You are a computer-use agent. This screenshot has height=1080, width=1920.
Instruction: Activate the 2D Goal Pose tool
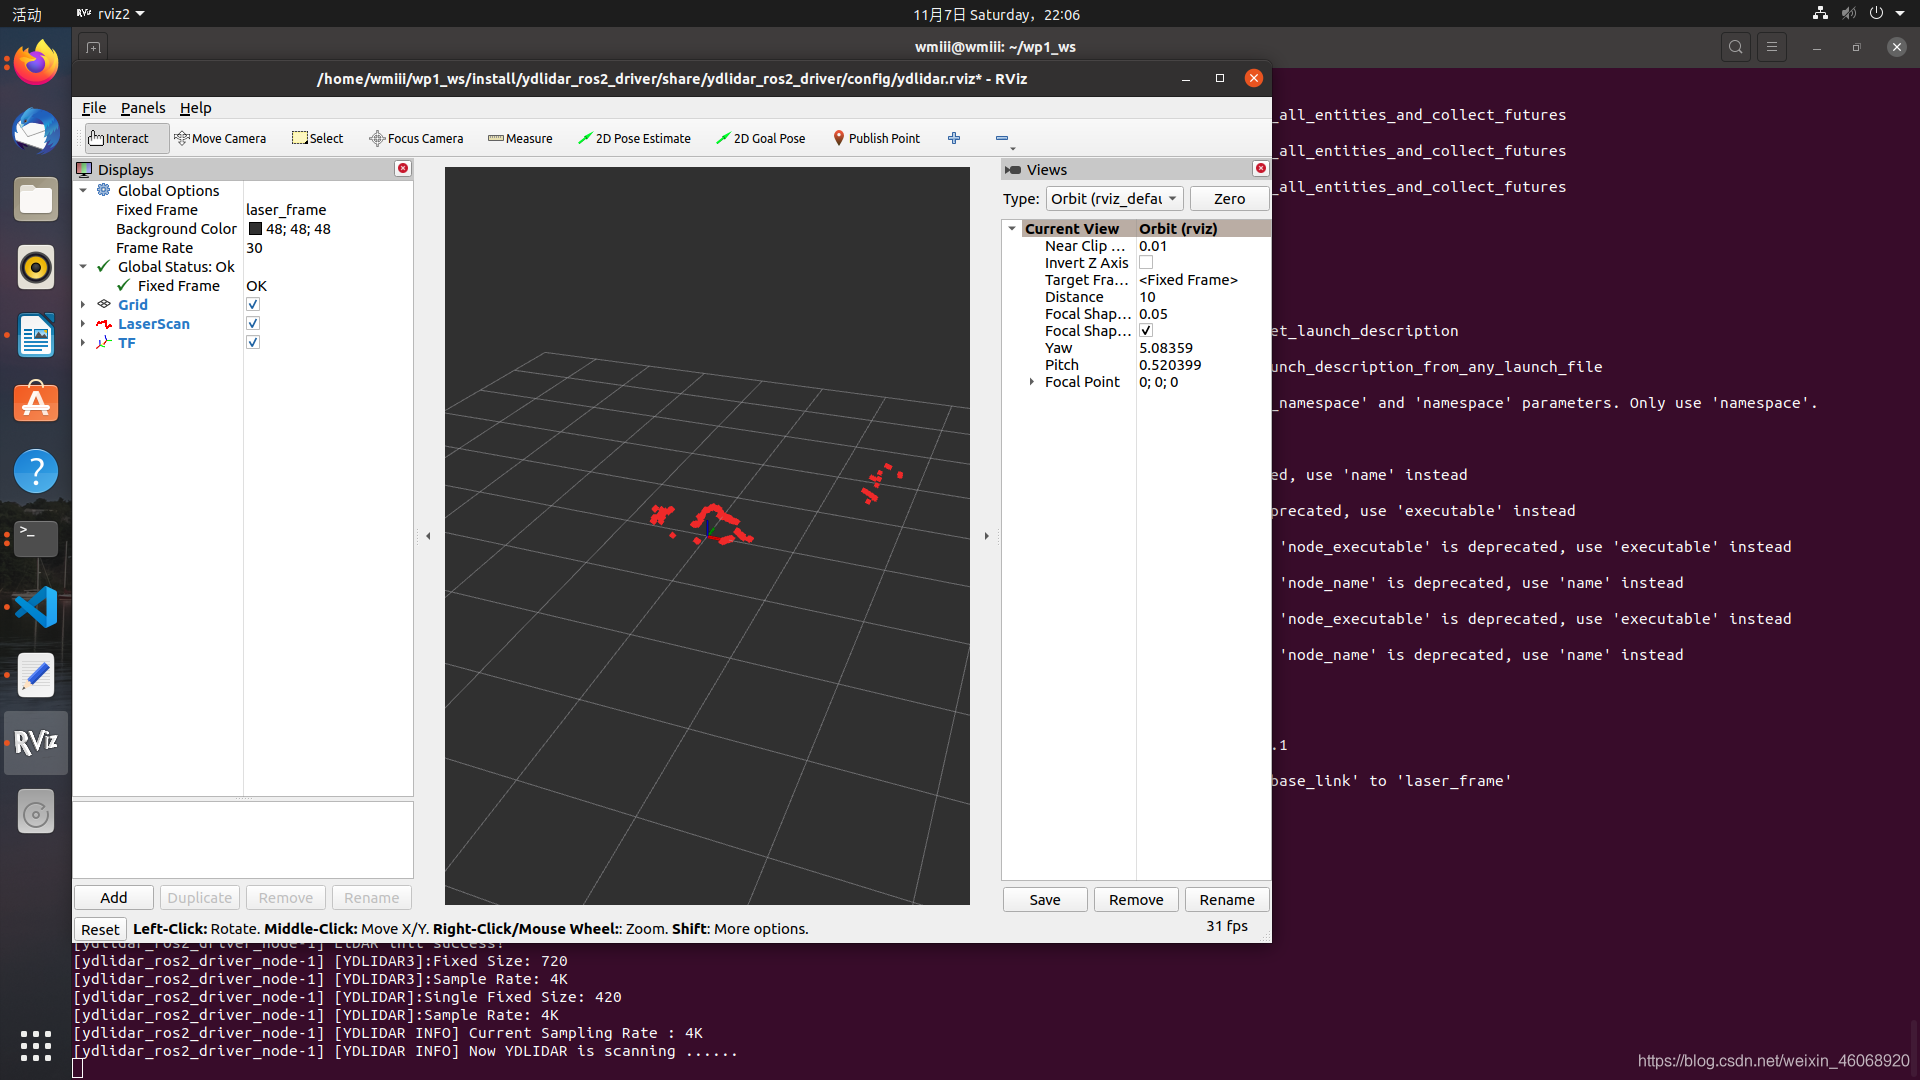click(x=760, y=138)
